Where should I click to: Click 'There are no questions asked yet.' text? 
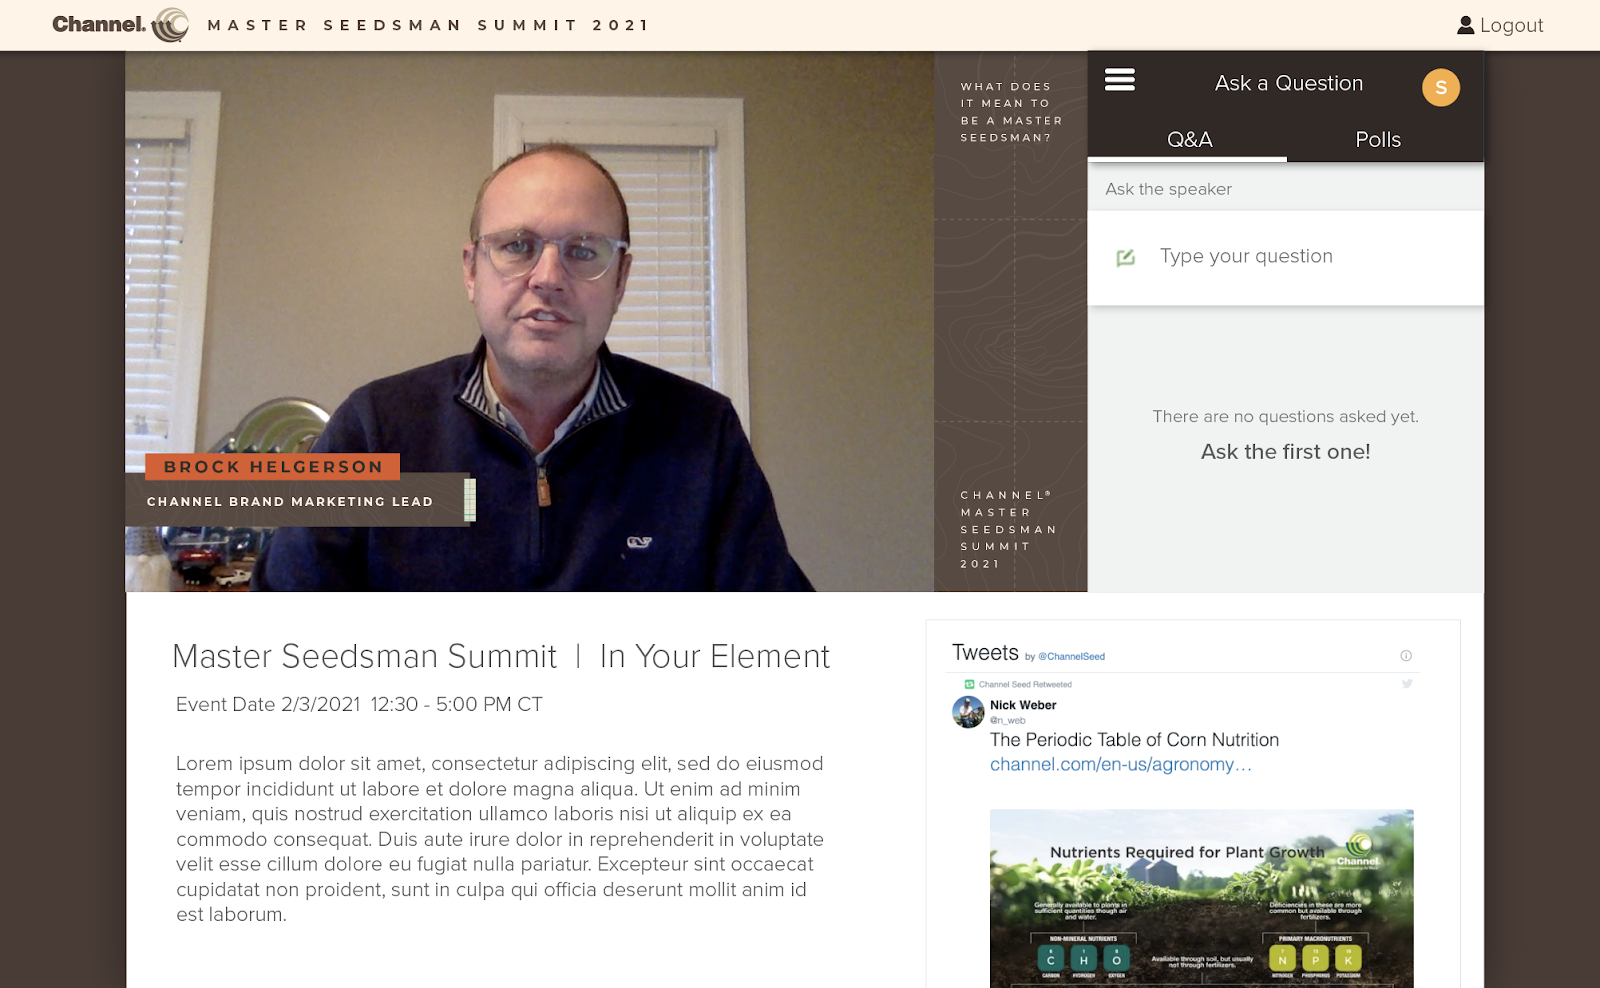[x=1285, y=417]
